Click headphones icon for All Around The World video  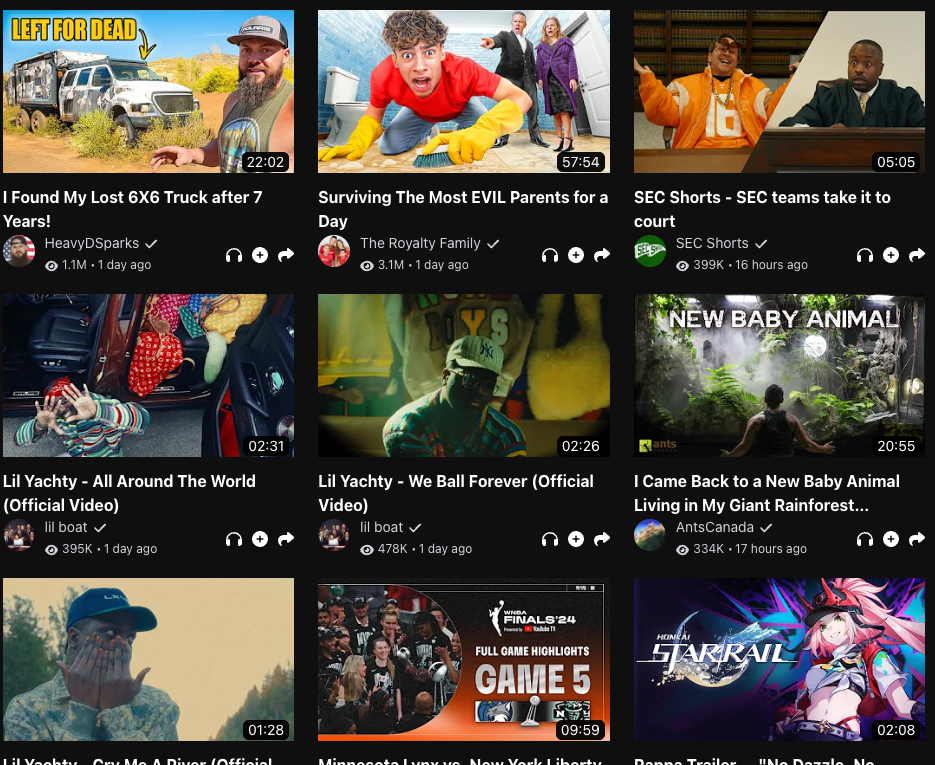234,539
